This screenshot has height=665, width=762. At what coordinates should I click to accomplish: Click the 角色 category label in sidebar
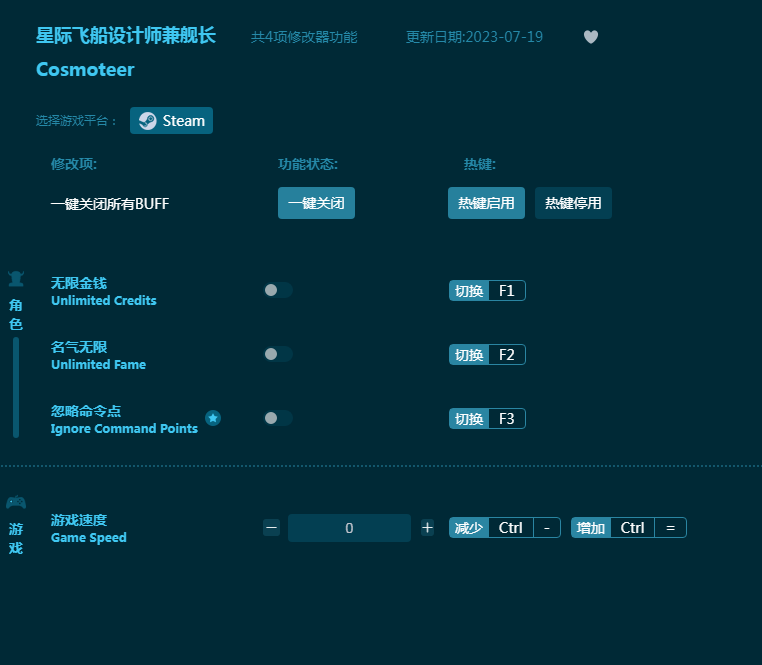pos(16,315)
